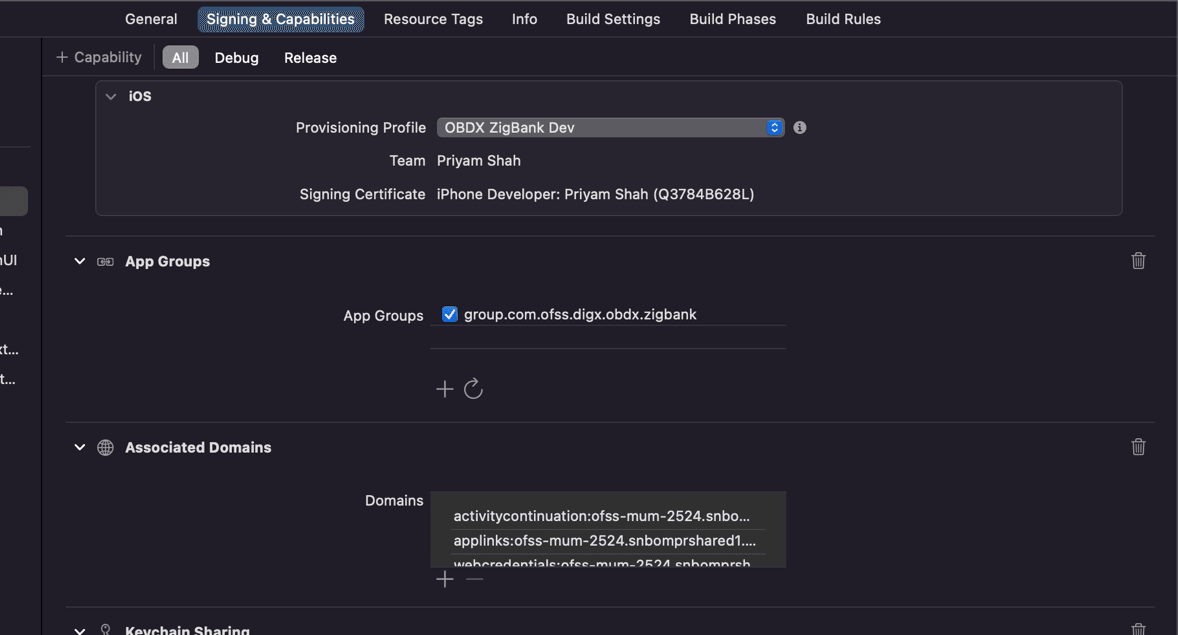
Task: Open the Provisioning Profile dropdown
Action: (x=610, y=128)
